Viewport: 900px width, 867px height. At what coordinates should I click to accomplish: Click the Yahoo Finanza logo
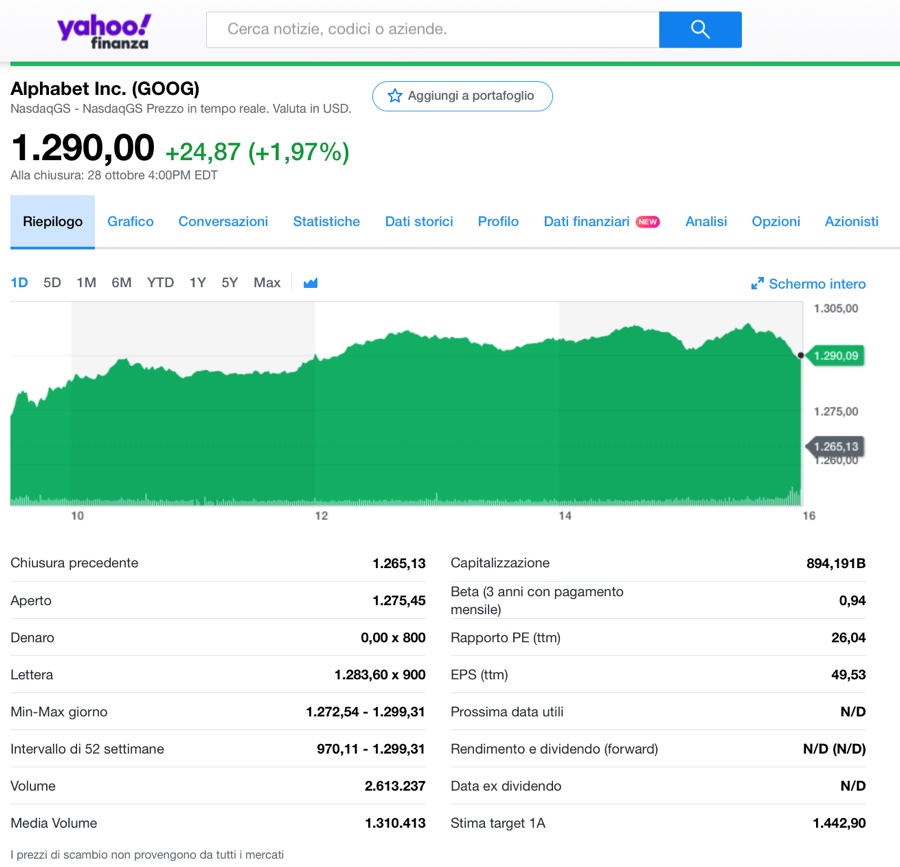coord(104,31)
